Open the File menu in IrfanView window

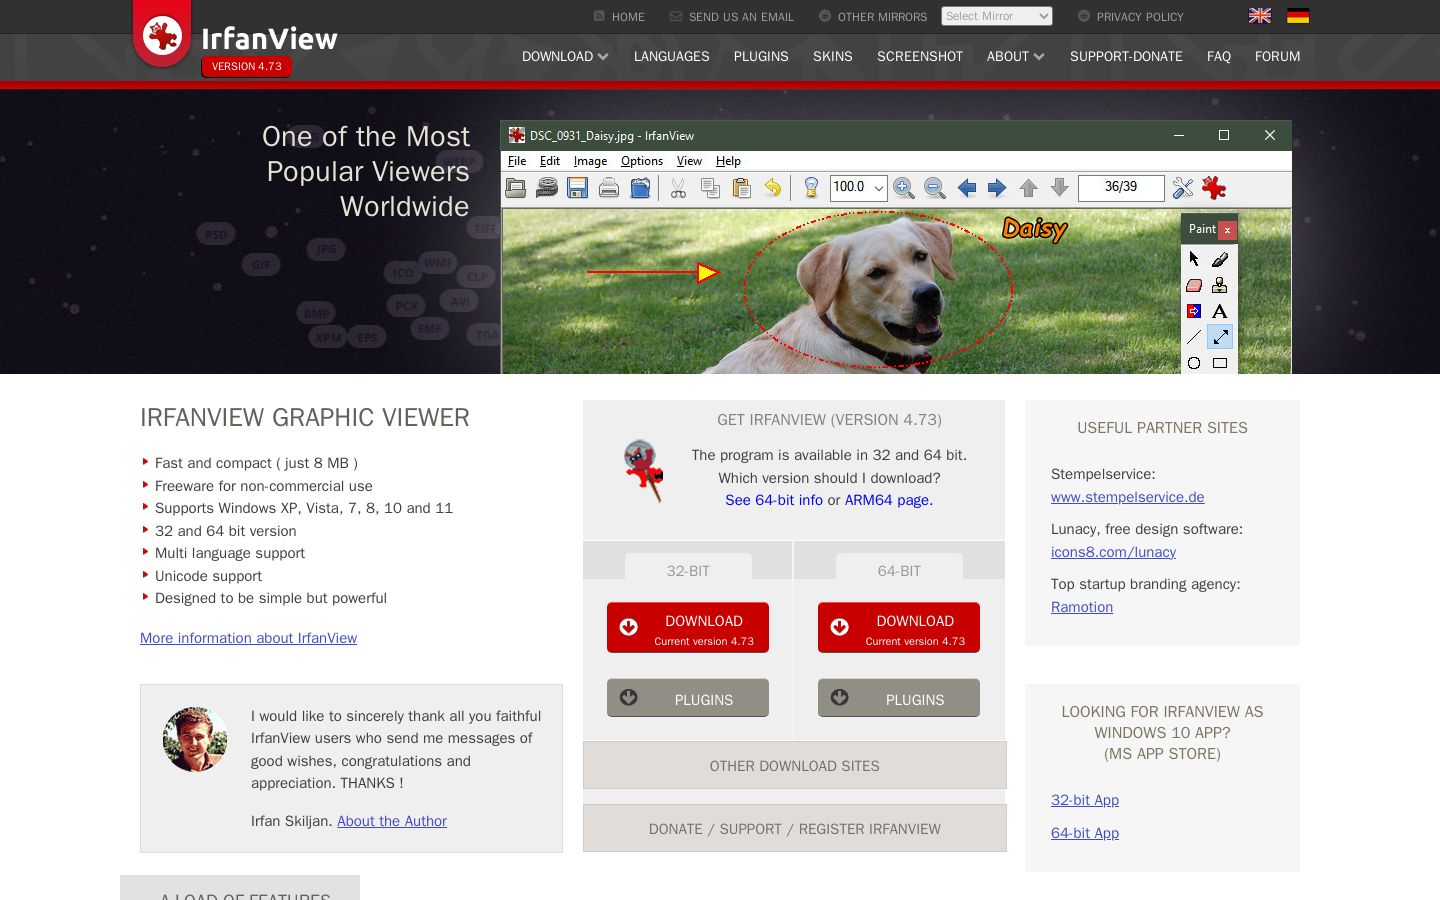[x=517, y=161]
